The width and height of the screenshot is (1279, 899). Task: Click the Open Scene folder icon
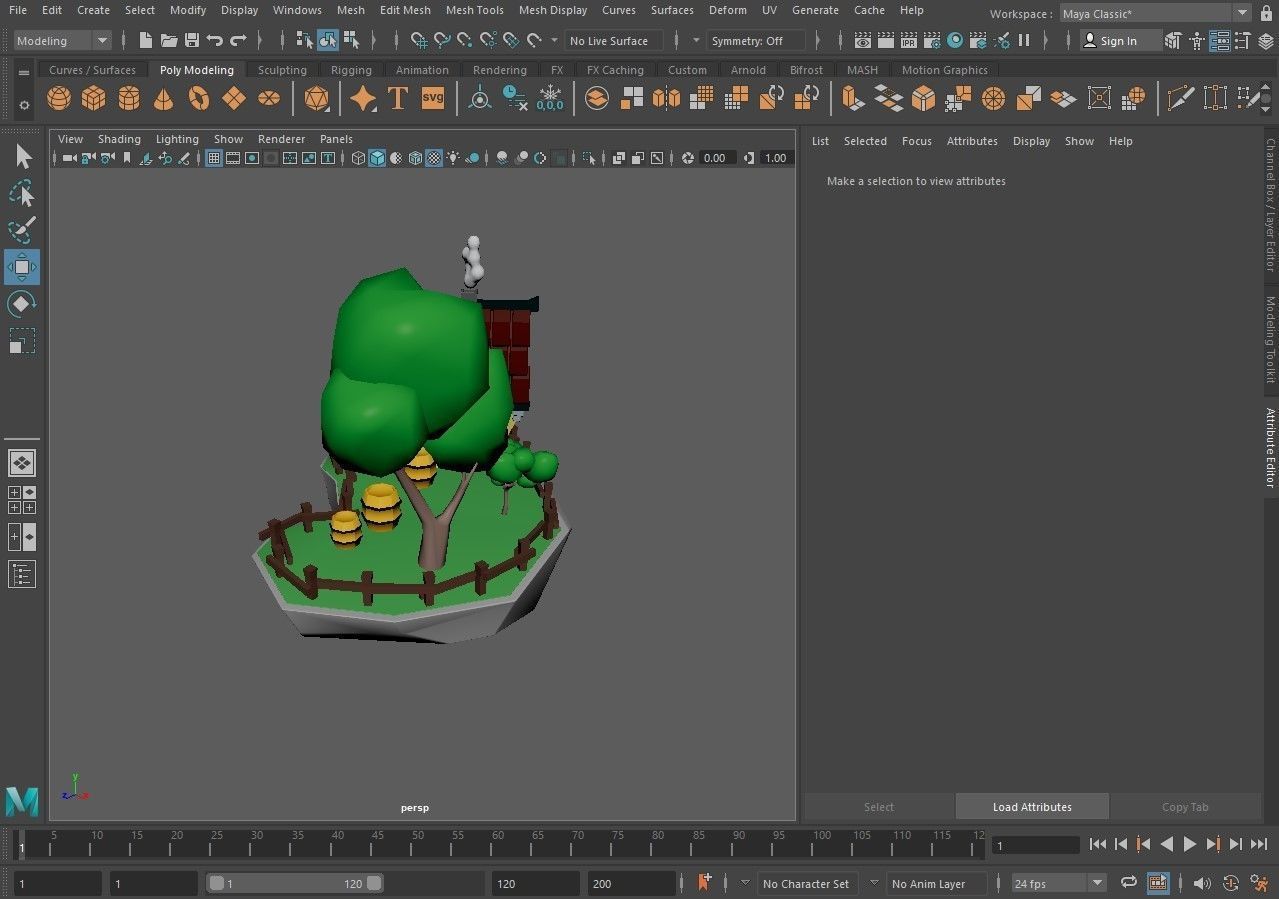(169, 40)
